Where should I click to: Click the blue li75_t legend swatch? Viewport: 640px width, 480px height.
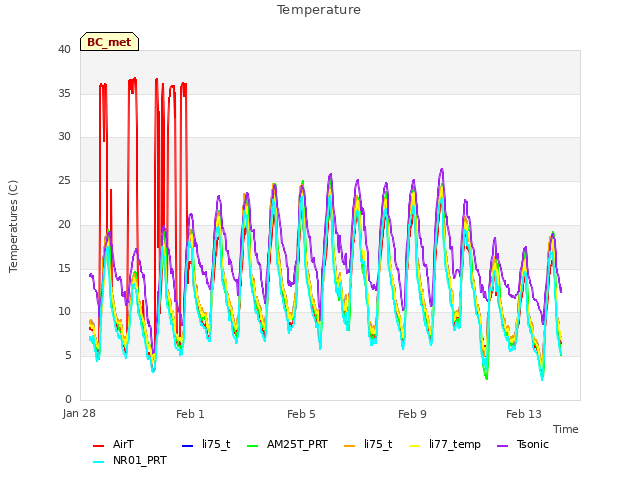pos(187,445)
